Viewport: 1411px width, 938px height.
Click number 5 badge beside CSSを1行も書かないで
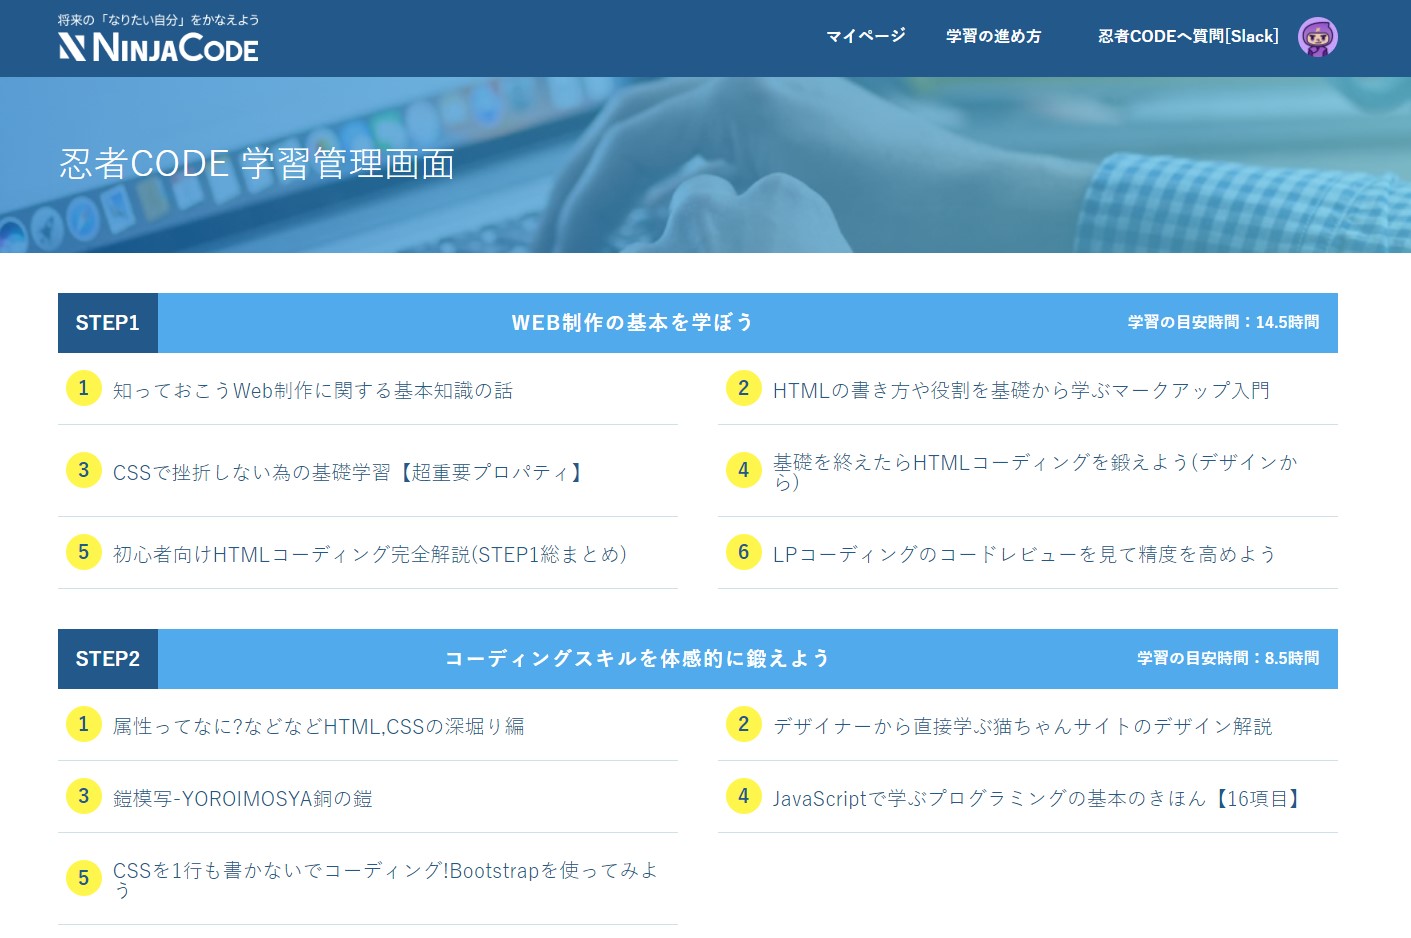(84, 878)
